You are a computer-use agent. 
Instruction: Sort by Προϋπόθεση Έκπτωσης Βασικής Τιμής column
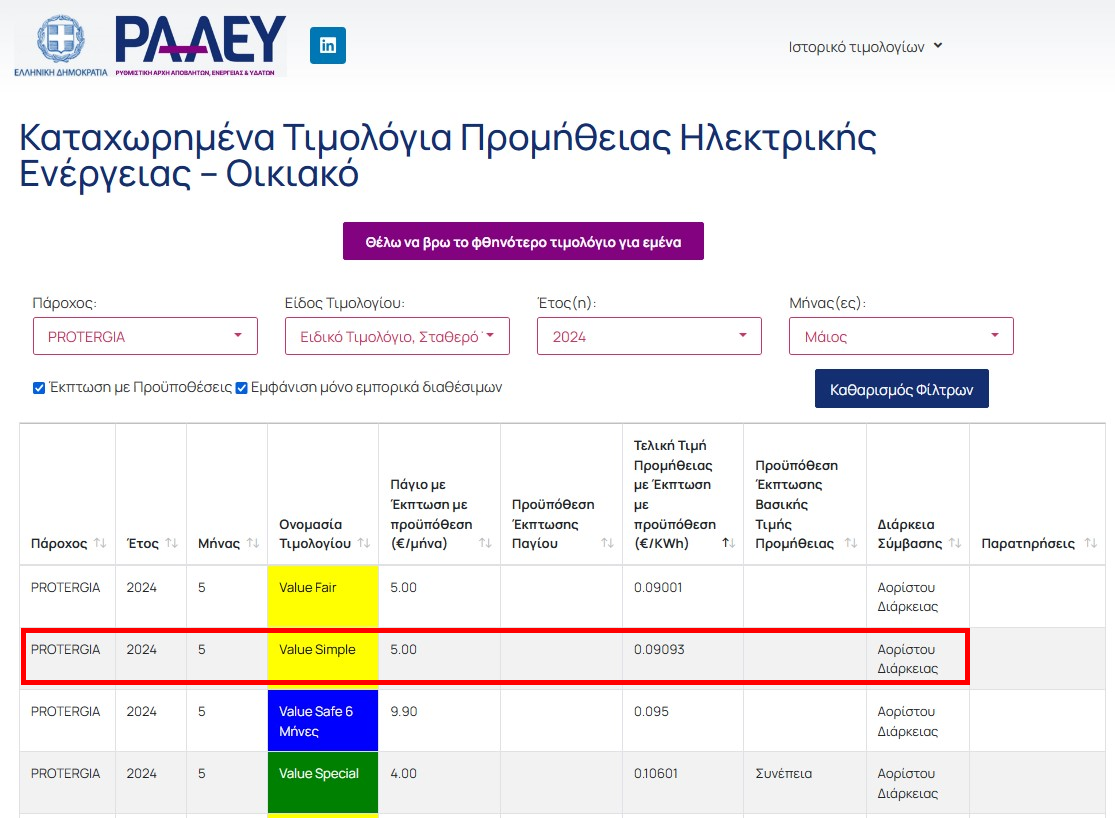point(850,543)
